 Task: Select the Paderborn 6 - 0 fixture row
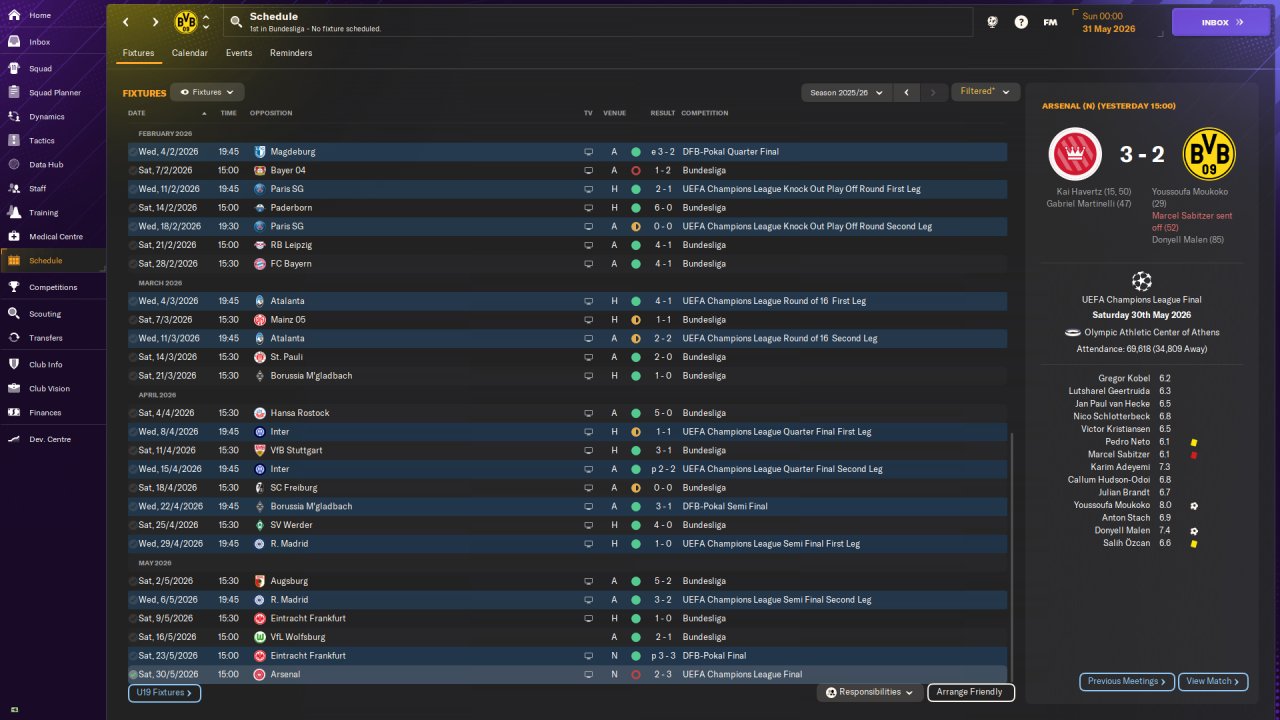(567, 208)
